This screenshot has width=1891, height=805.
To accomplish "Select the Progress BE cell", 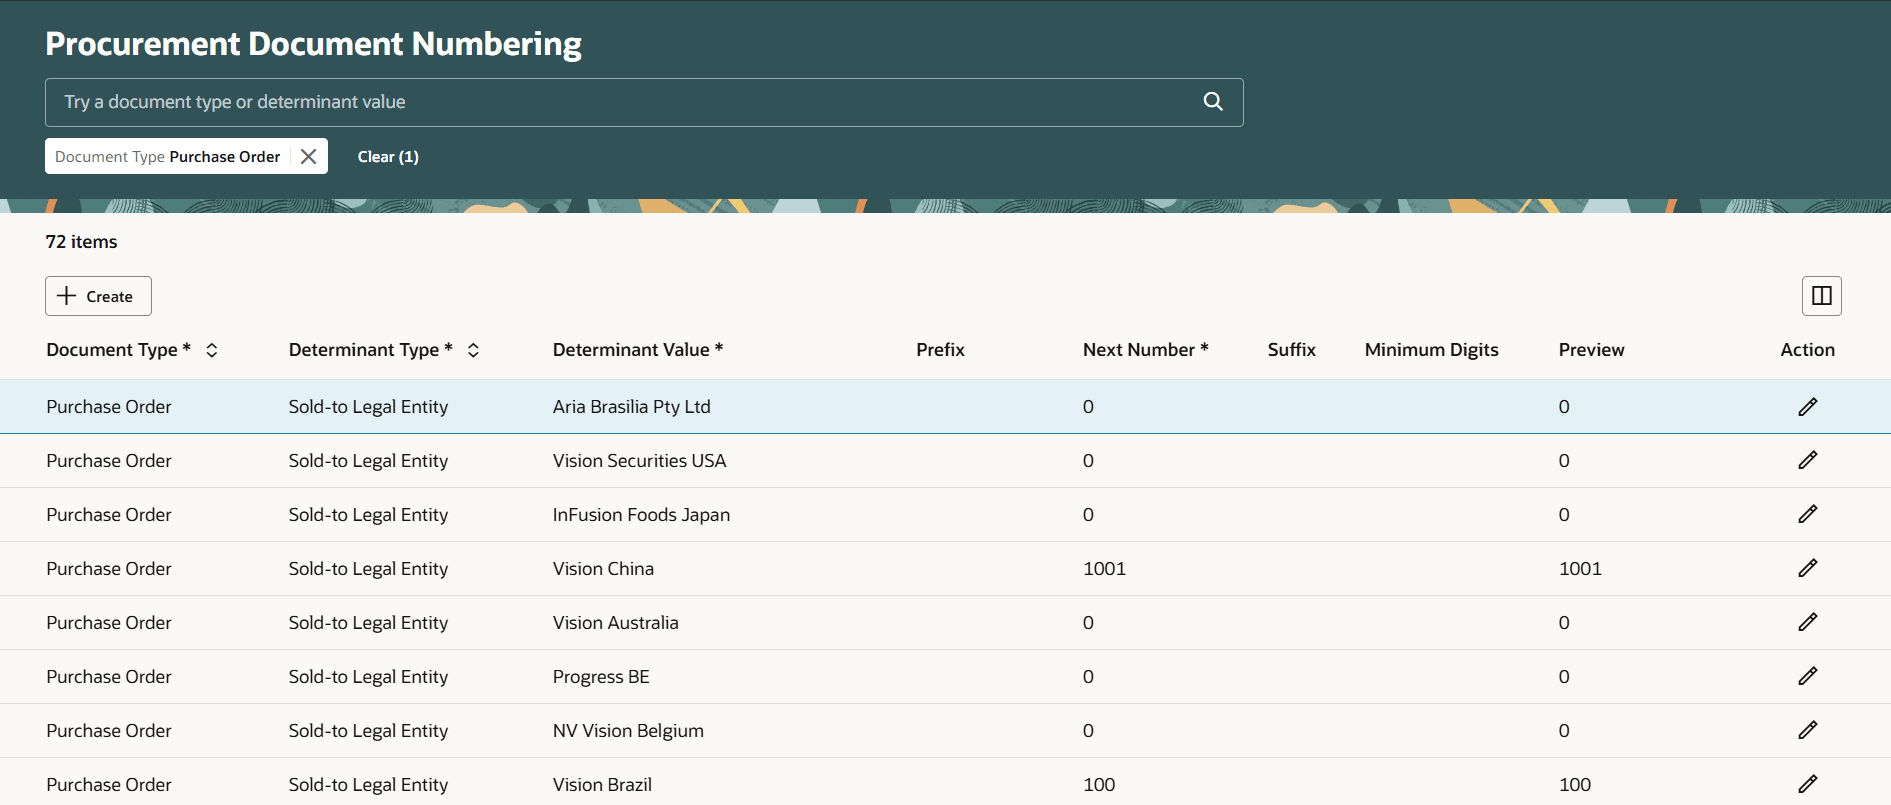I will pos(601,677).
